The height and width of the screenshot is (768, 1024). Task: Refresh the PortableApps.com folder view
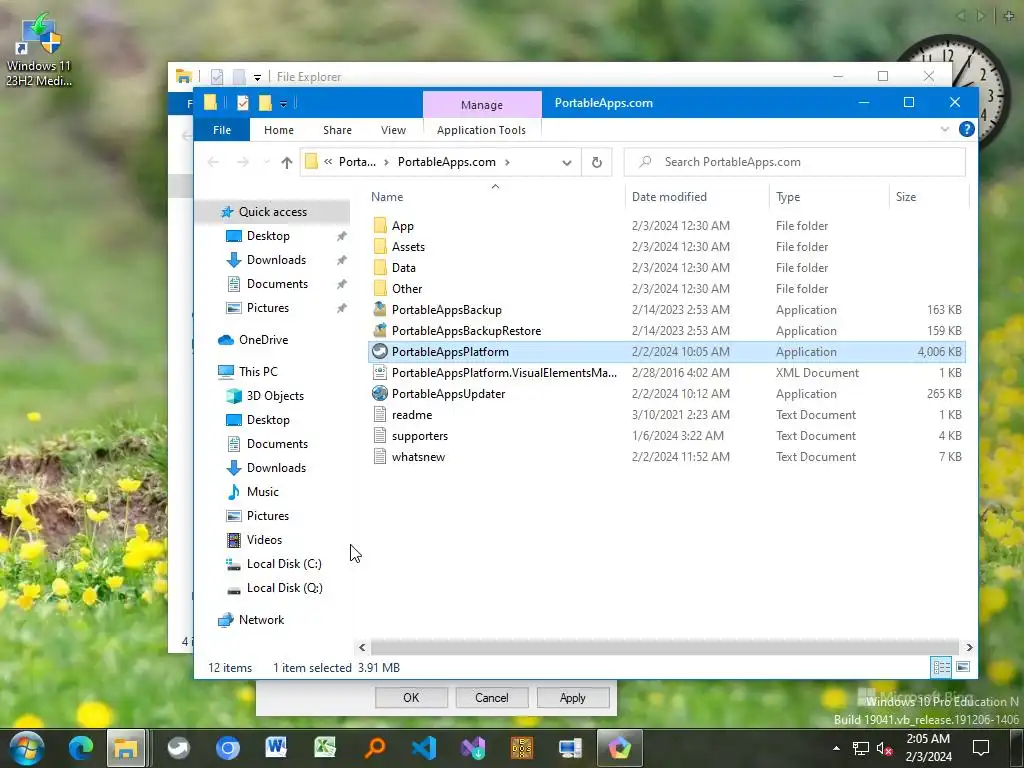[596, 162]
